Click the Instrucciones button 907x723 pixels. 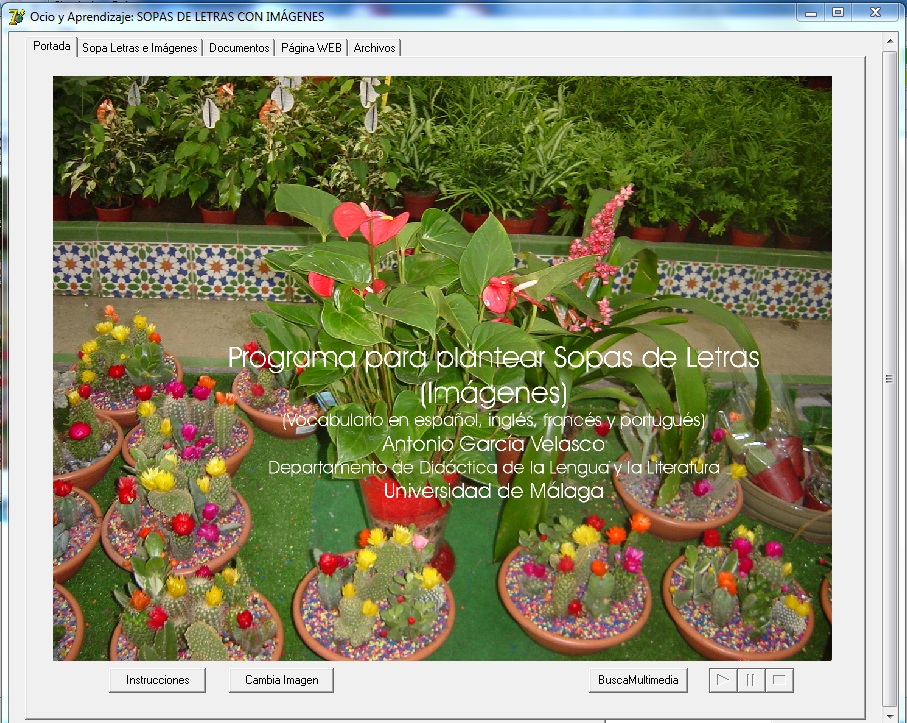pos(157,680)
